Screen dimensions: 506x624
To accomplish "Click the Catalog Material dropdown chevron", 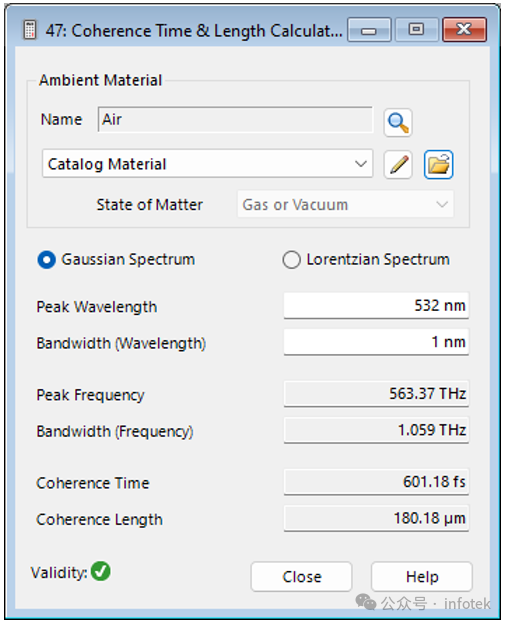I will (361, 164).
